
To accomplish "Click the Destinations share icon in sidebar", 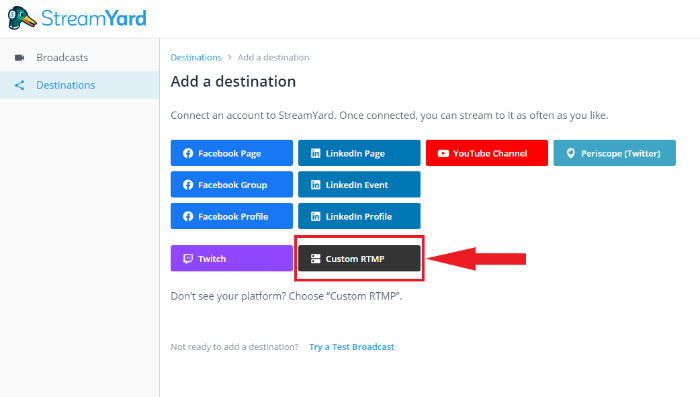I will point(19,85).
